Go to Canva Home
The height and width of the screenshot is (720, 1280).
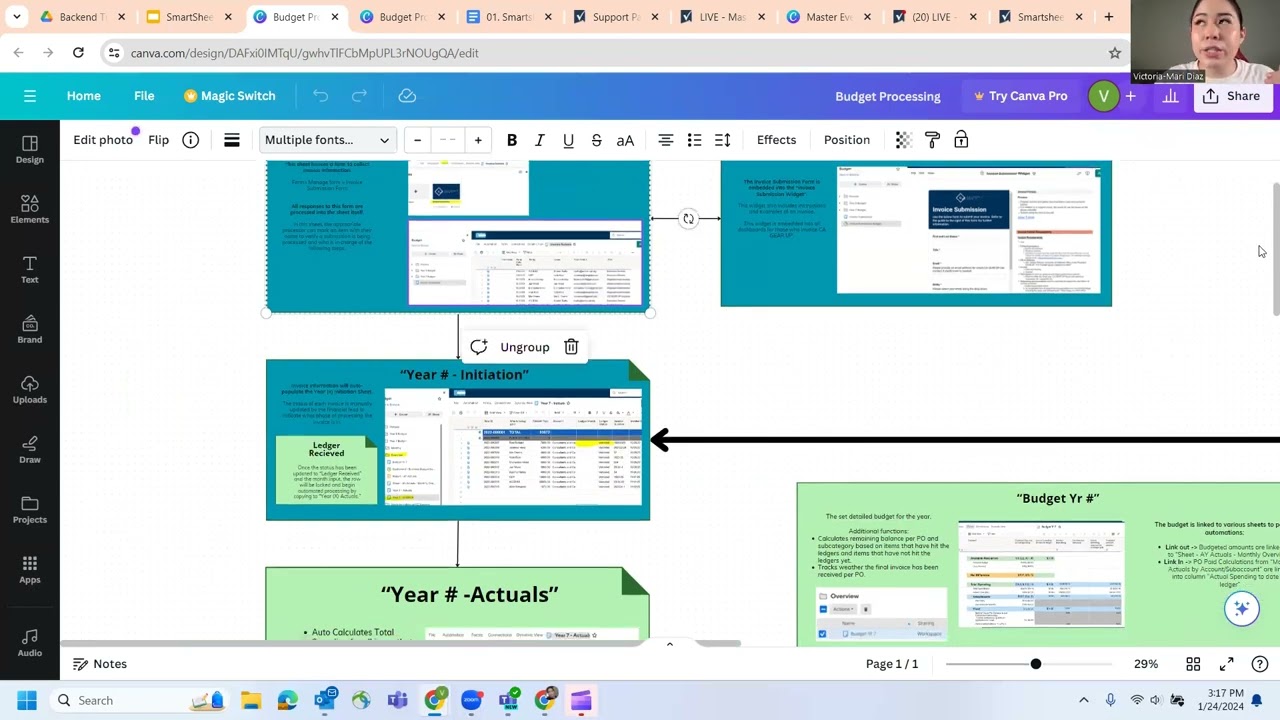84,96
